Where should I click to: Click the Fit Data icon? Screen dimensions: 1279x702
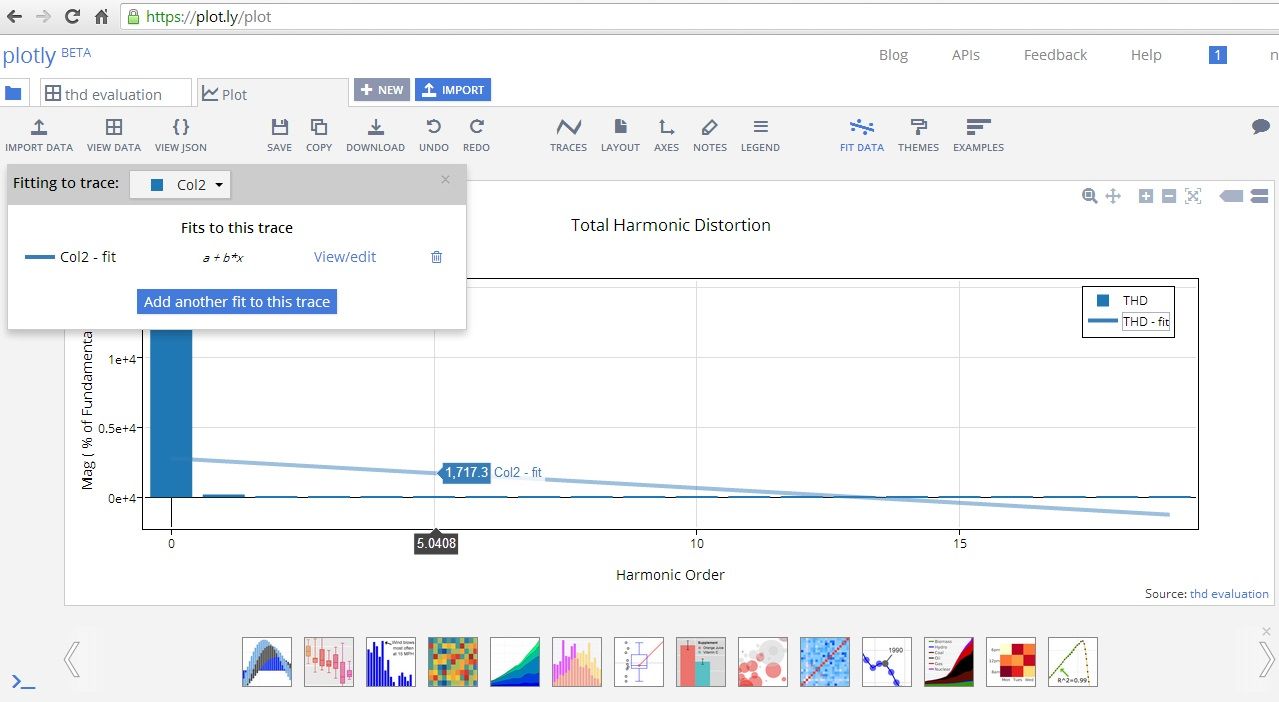pyautogui.click(x=861, y=133)
